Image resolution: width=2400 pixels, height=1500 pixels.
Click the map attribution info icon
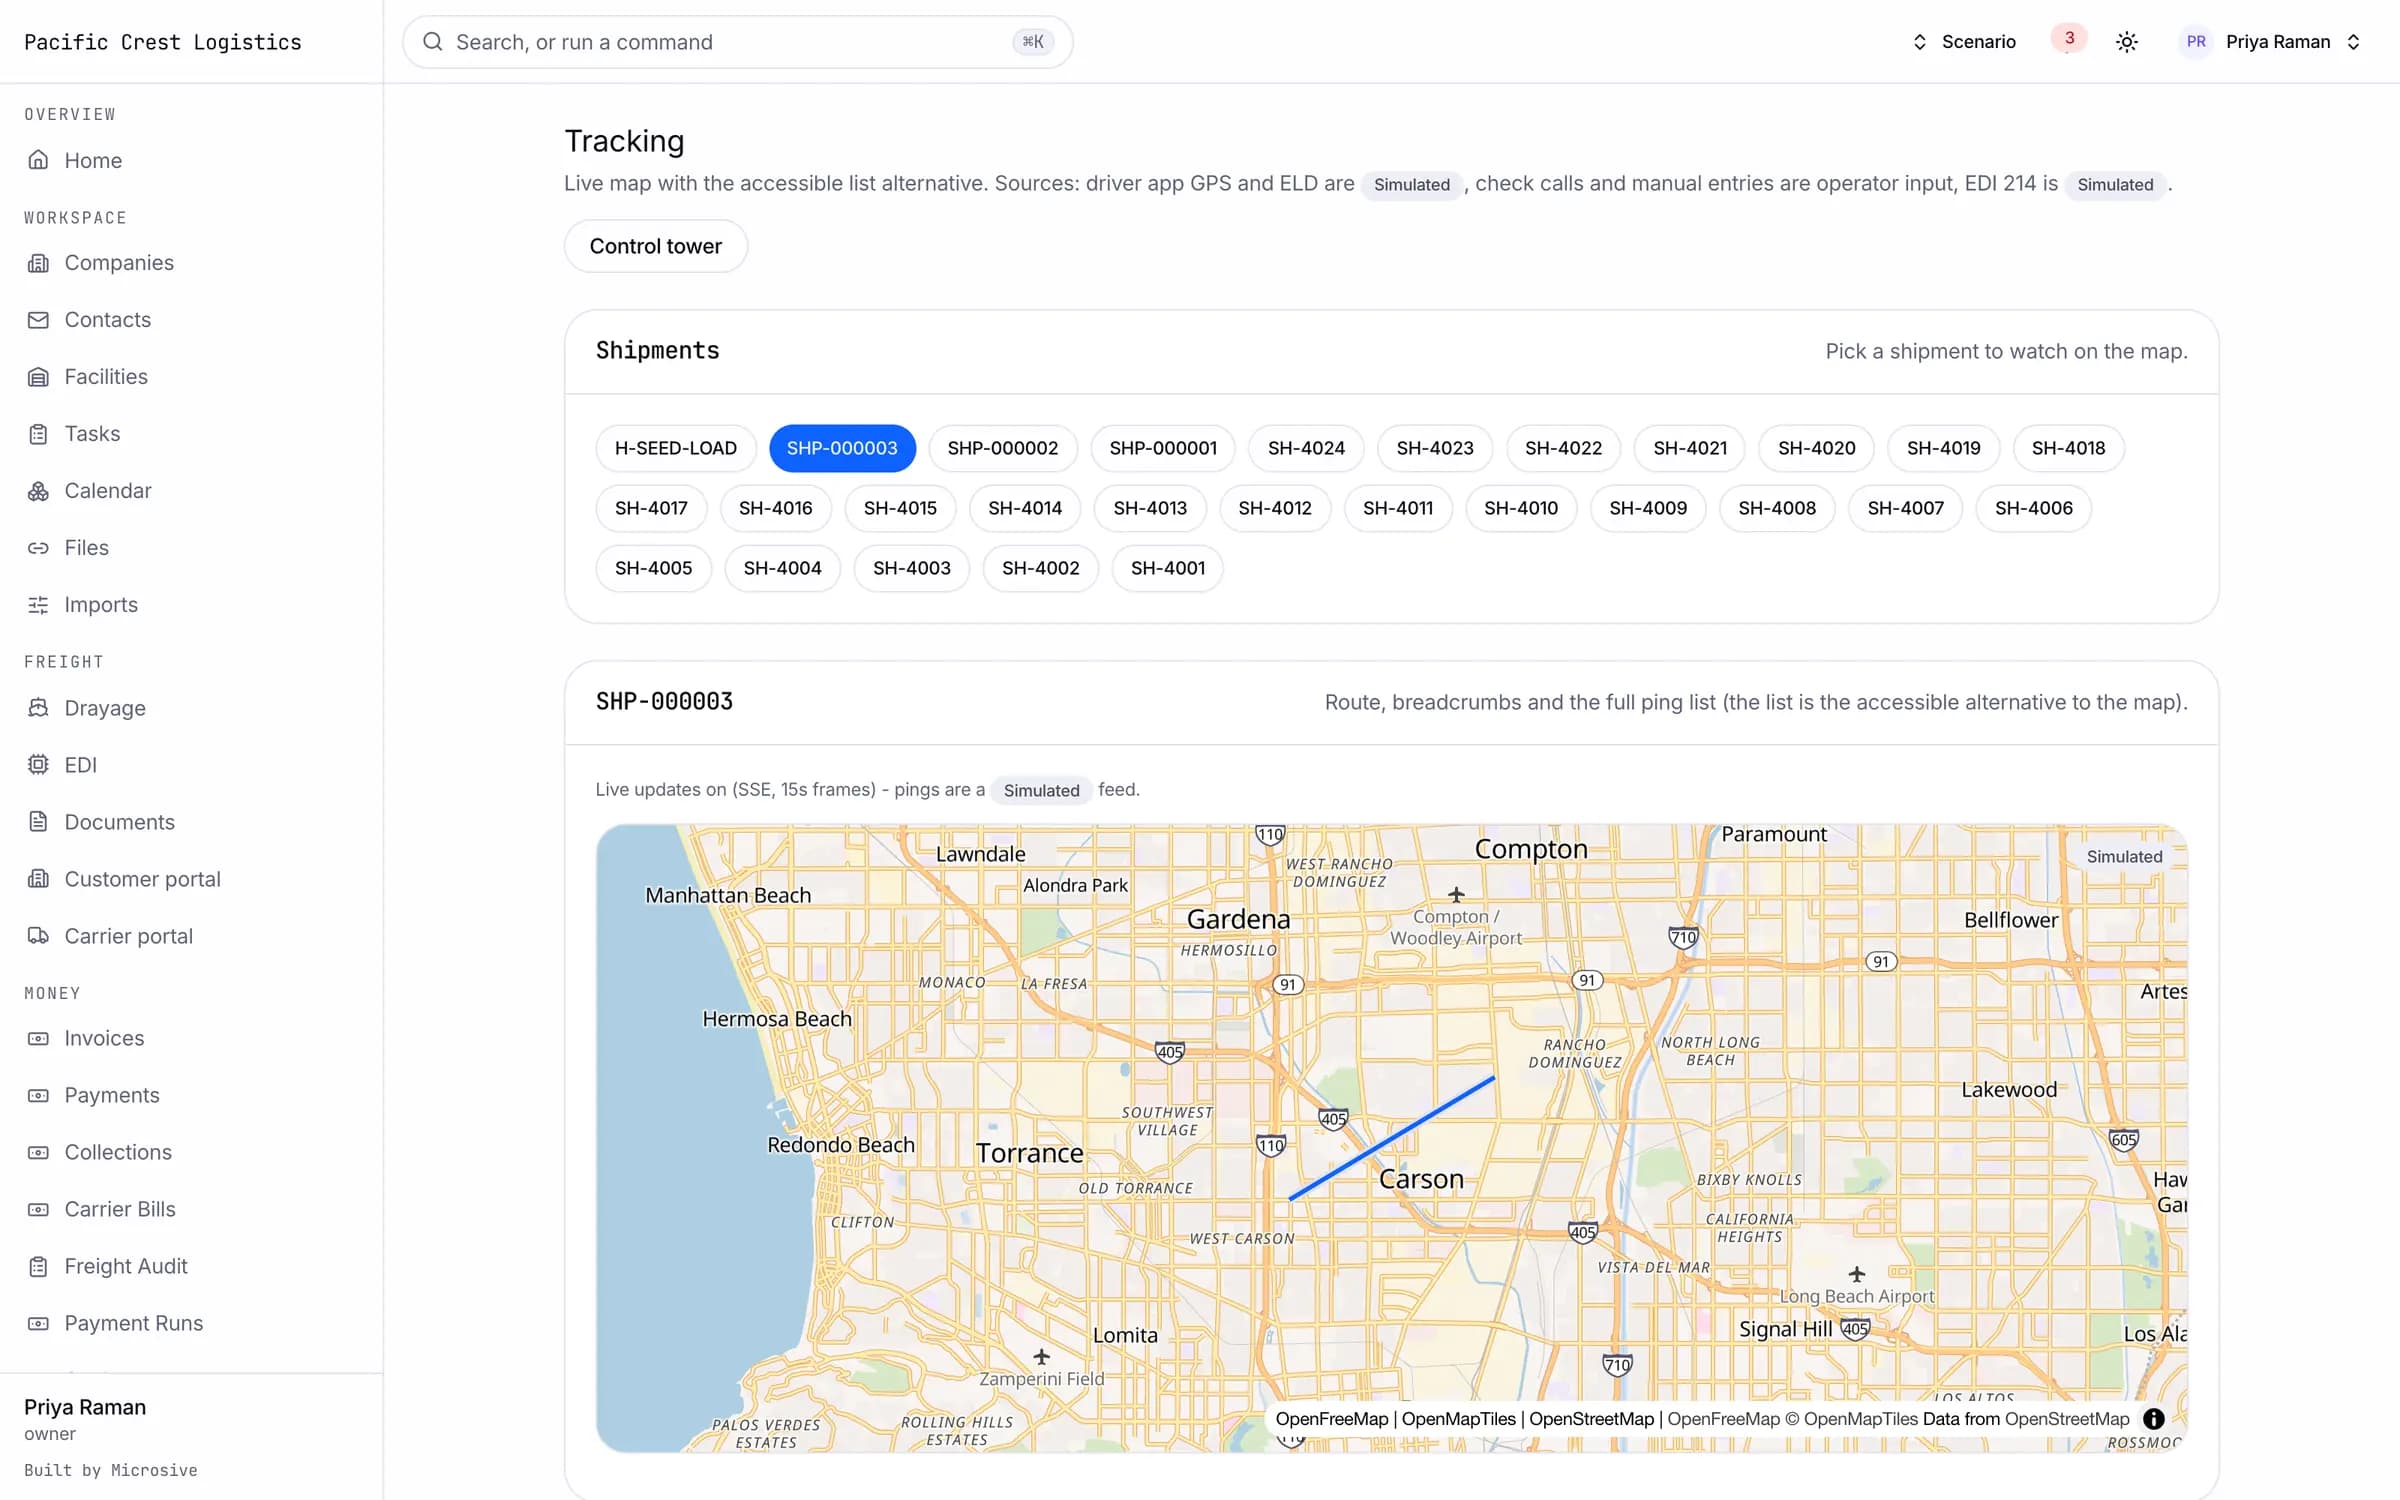2154,1418
